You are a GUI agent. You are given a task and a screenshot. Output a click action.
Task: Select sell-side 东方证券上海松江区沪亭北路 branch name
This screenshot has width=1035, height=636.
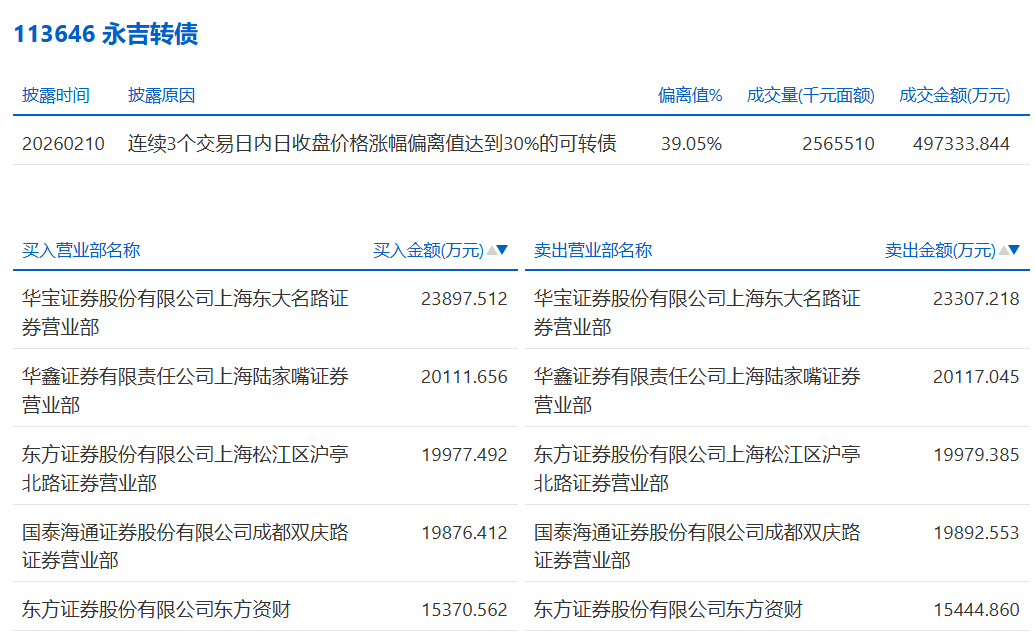click(x=697, y=468)
